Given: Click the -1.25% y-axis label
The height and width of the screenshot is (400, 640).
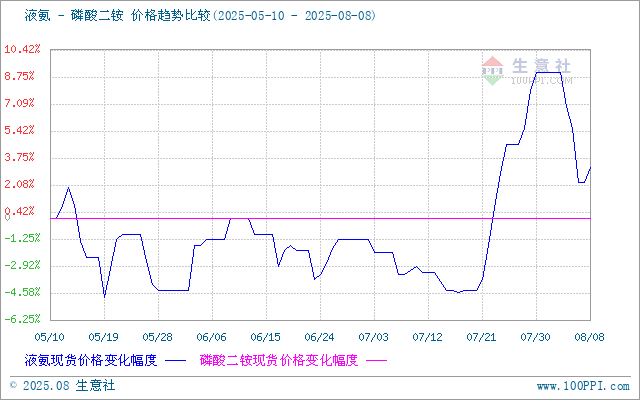Looking at the screenshot, I should click(22, 238).
